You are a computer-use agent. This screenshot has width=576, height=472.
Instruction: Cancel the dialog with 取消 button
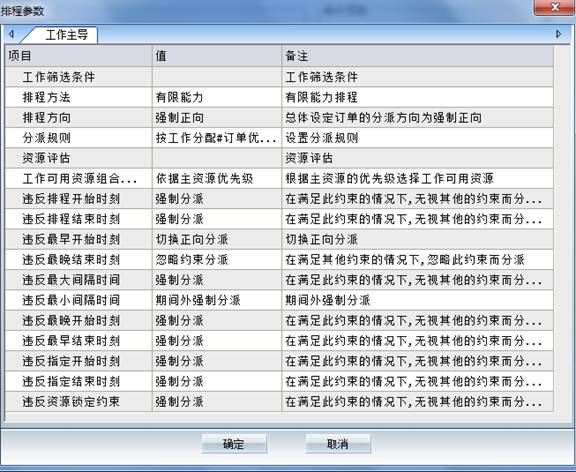point(338,444)
